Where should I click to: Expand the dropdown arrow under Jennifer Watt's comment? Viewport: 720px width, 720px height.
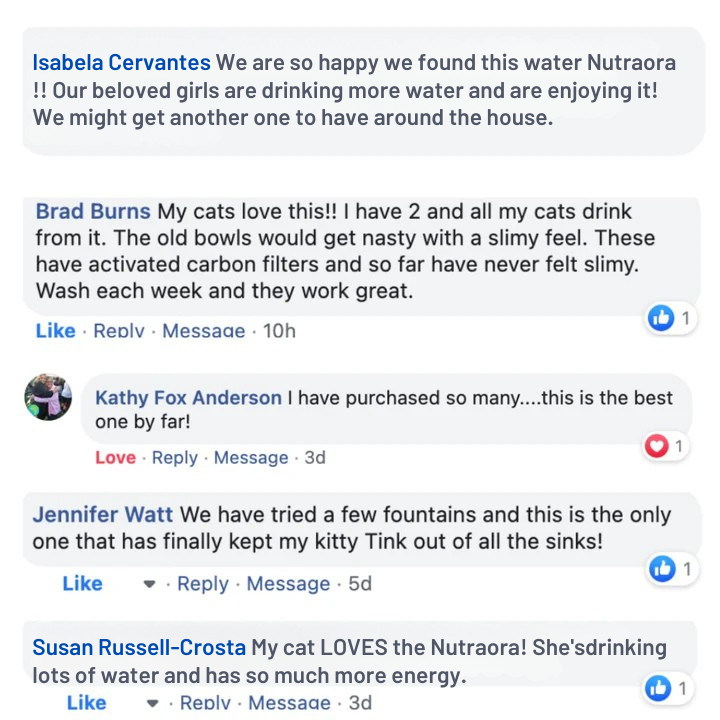(x=149, y=584)
